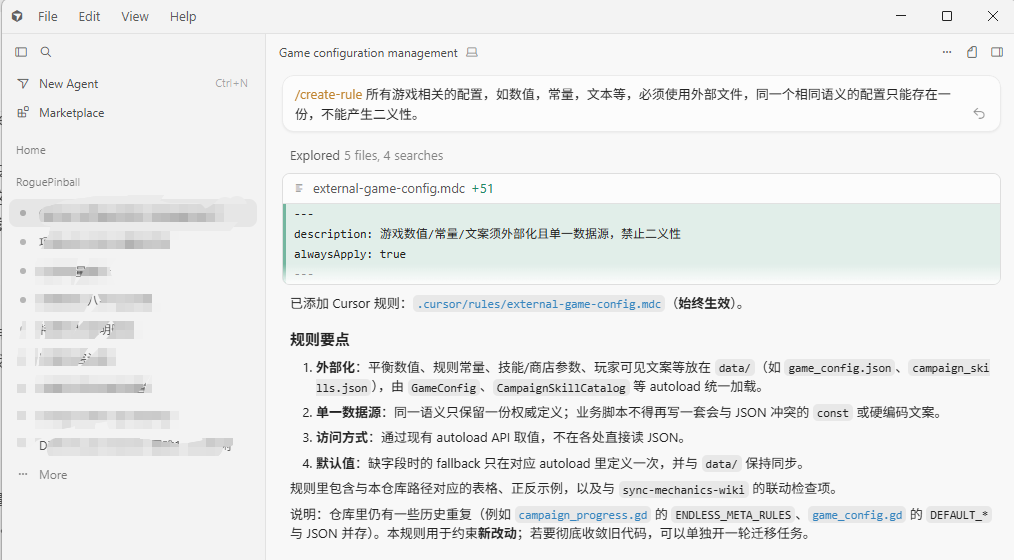
Task: Click the chat title Game configuration management
Action: click(368, 53)
